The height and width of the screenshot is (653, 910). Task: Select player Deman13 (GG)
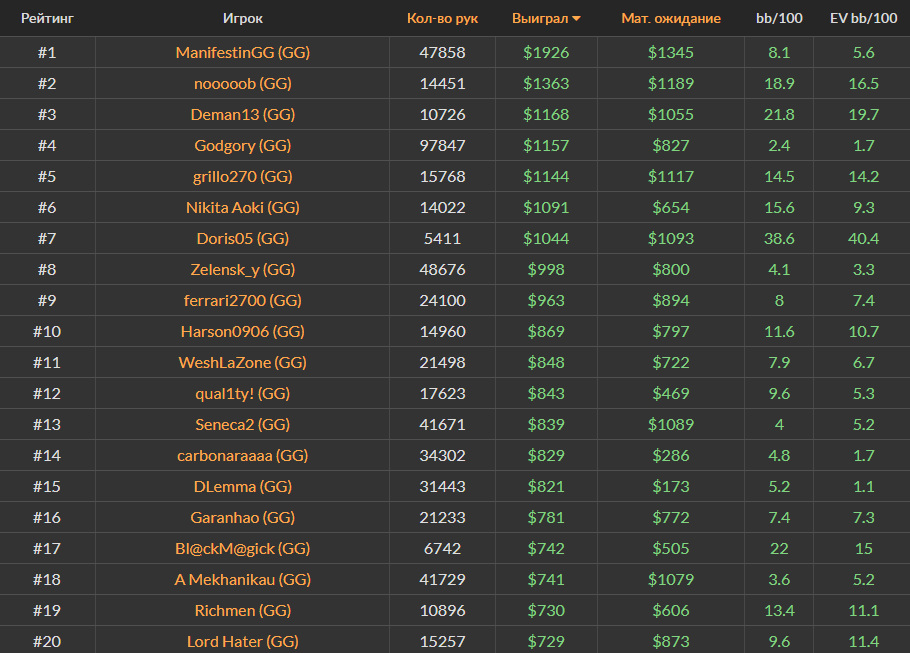[x=243, y=114]
